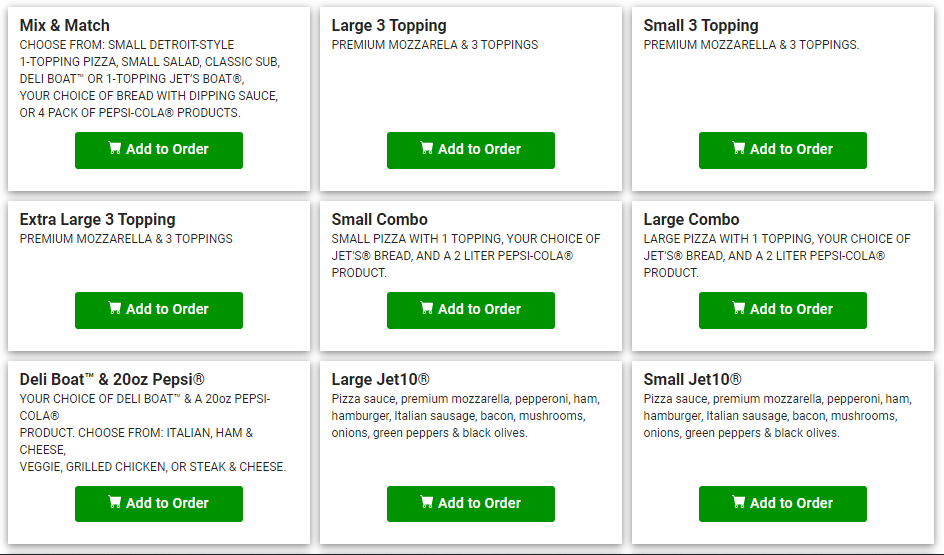Select the Large Jet10 card heading
Image resolution: width=944 pixels, height=555 pixels.
pos(381,379)
